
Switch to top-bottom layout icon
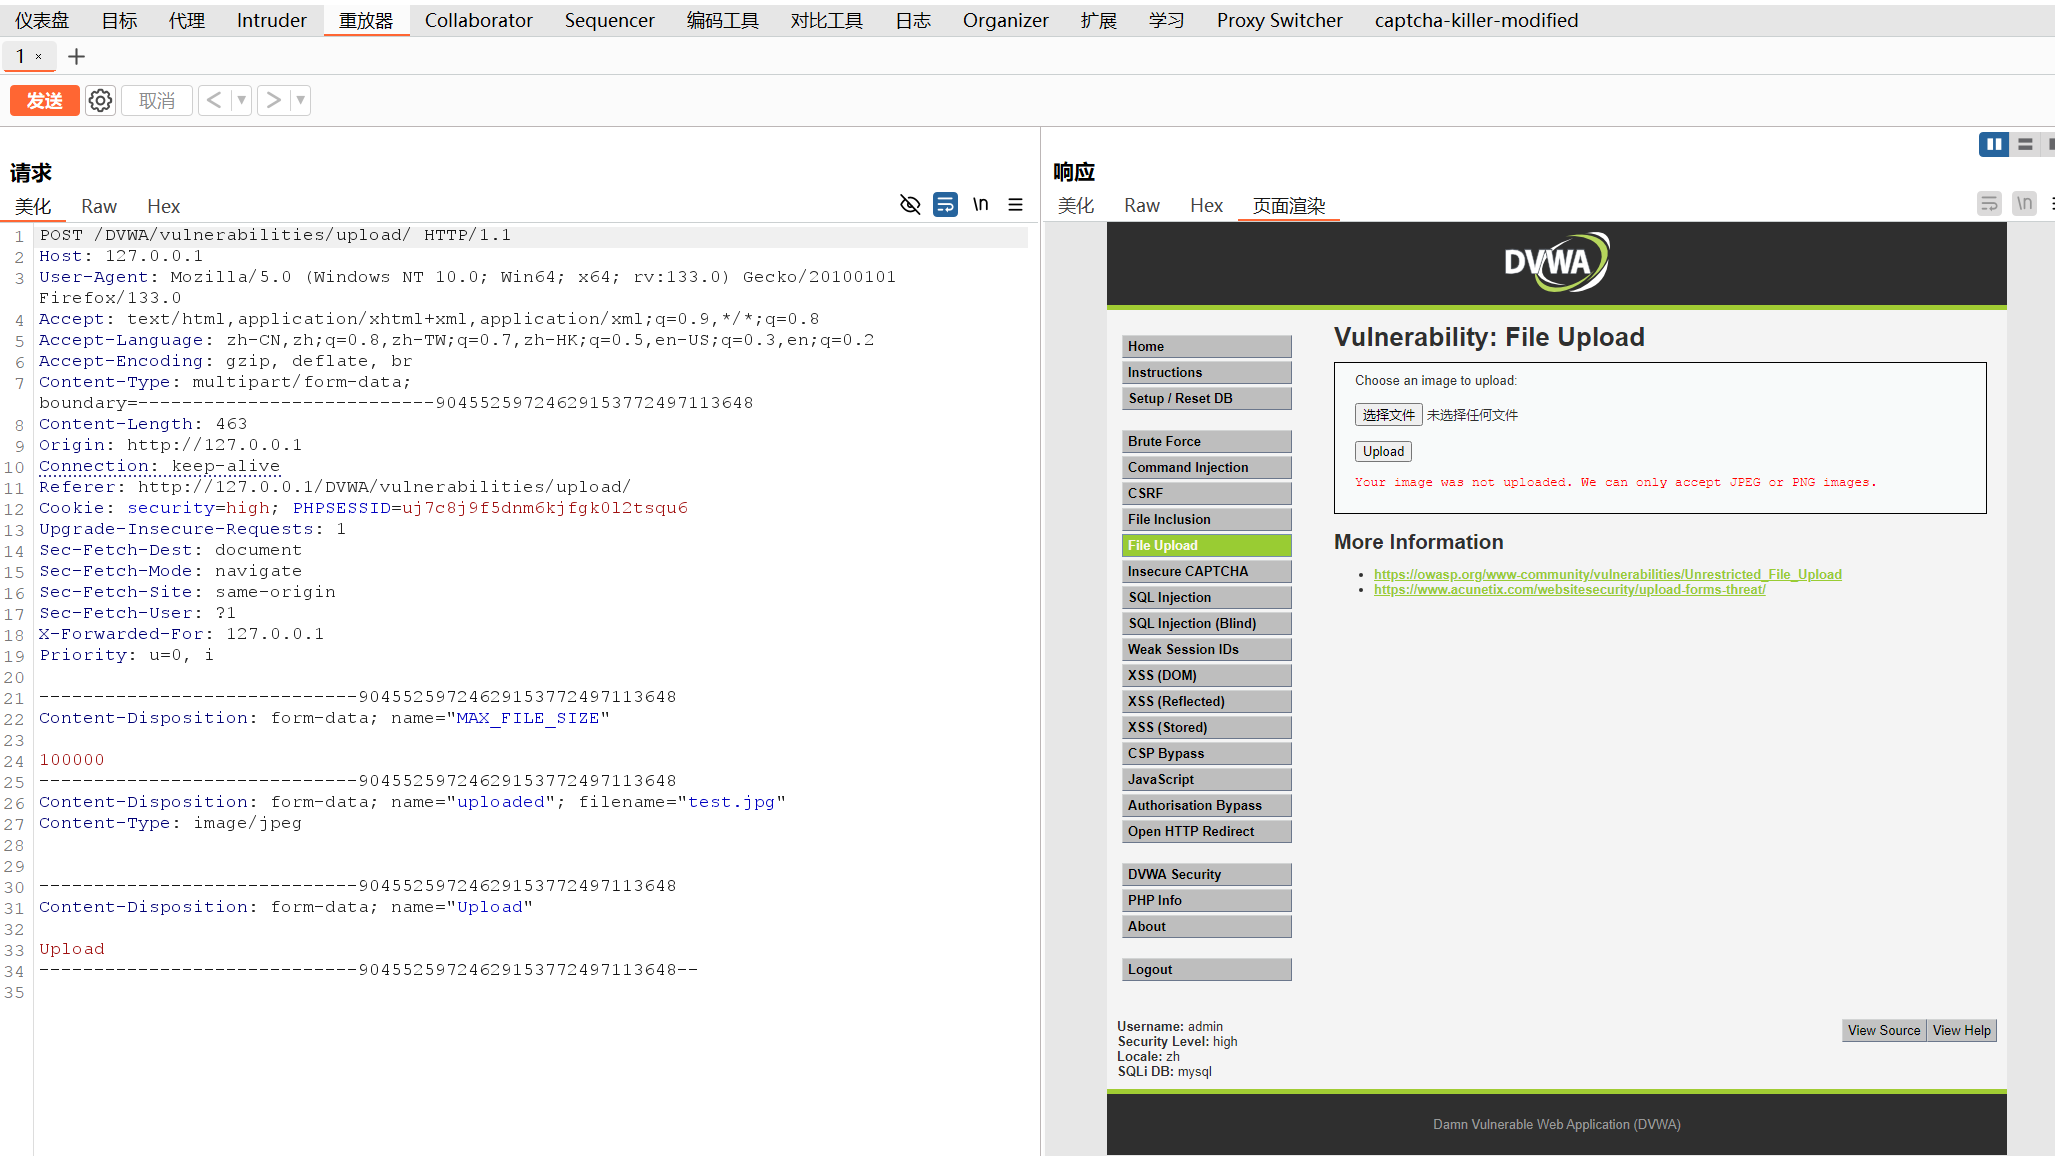click(x=2025, y=145)
